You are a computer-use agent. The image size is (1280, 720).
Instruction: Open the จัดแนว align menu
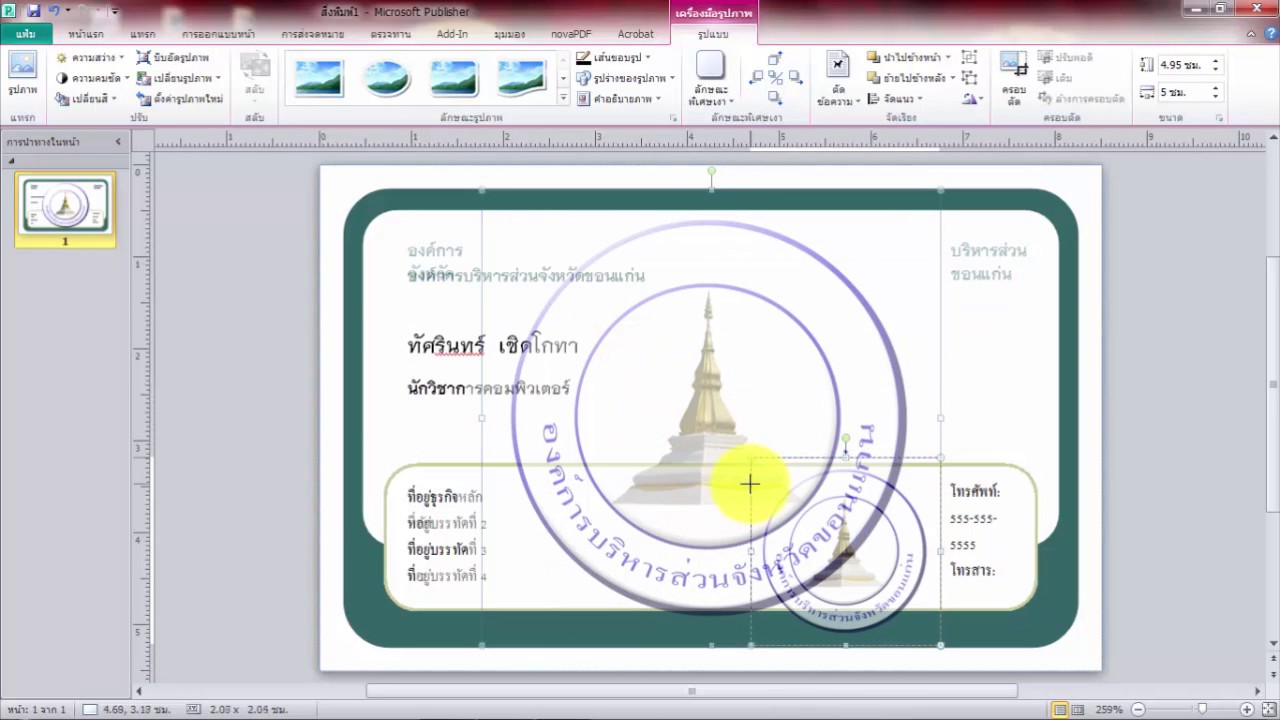[894, 98]
